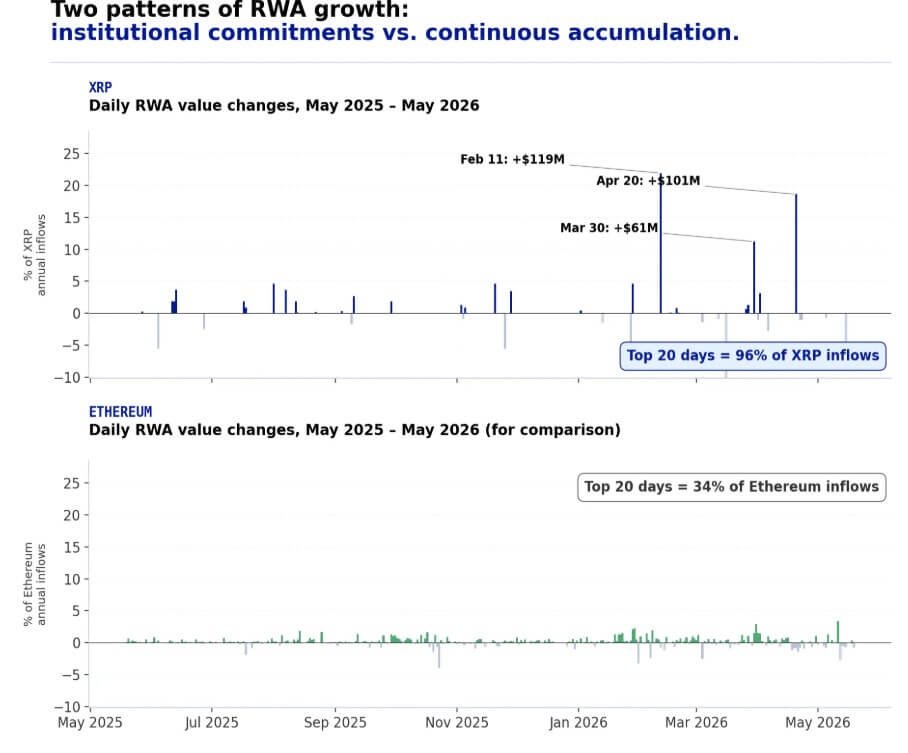Click the XRP section heading
Viewport: 908px width, 753px height.
(x=100, y=87)
